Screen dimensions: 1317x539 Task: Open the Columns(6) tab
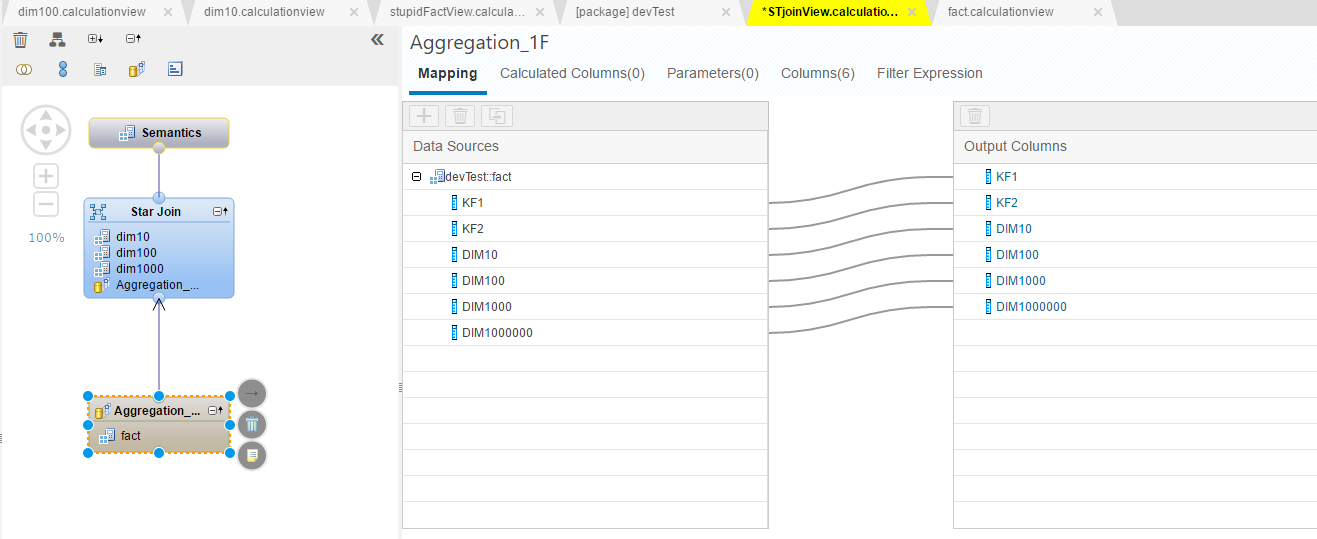[818, 73]
